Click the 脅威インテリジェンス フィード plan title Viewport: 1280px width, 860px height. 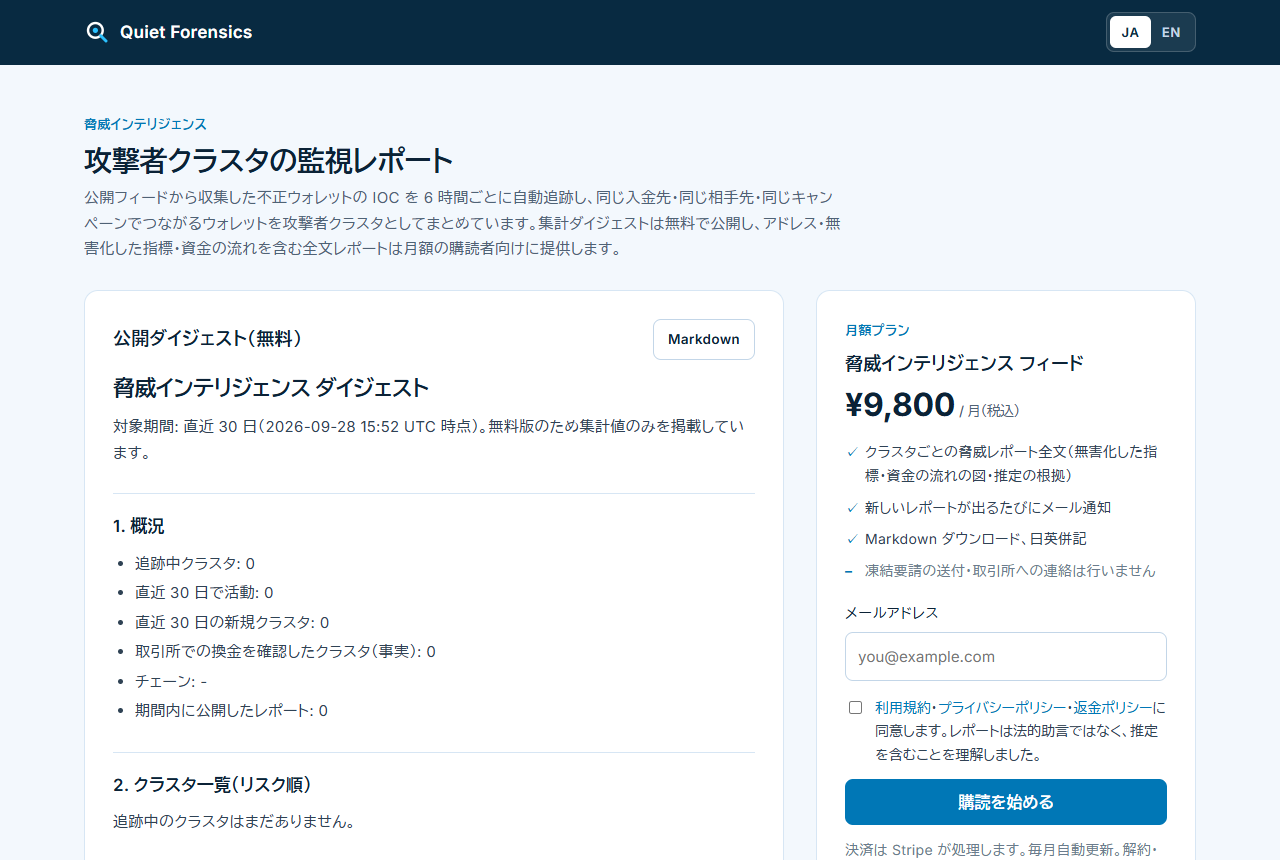point(964,363)
